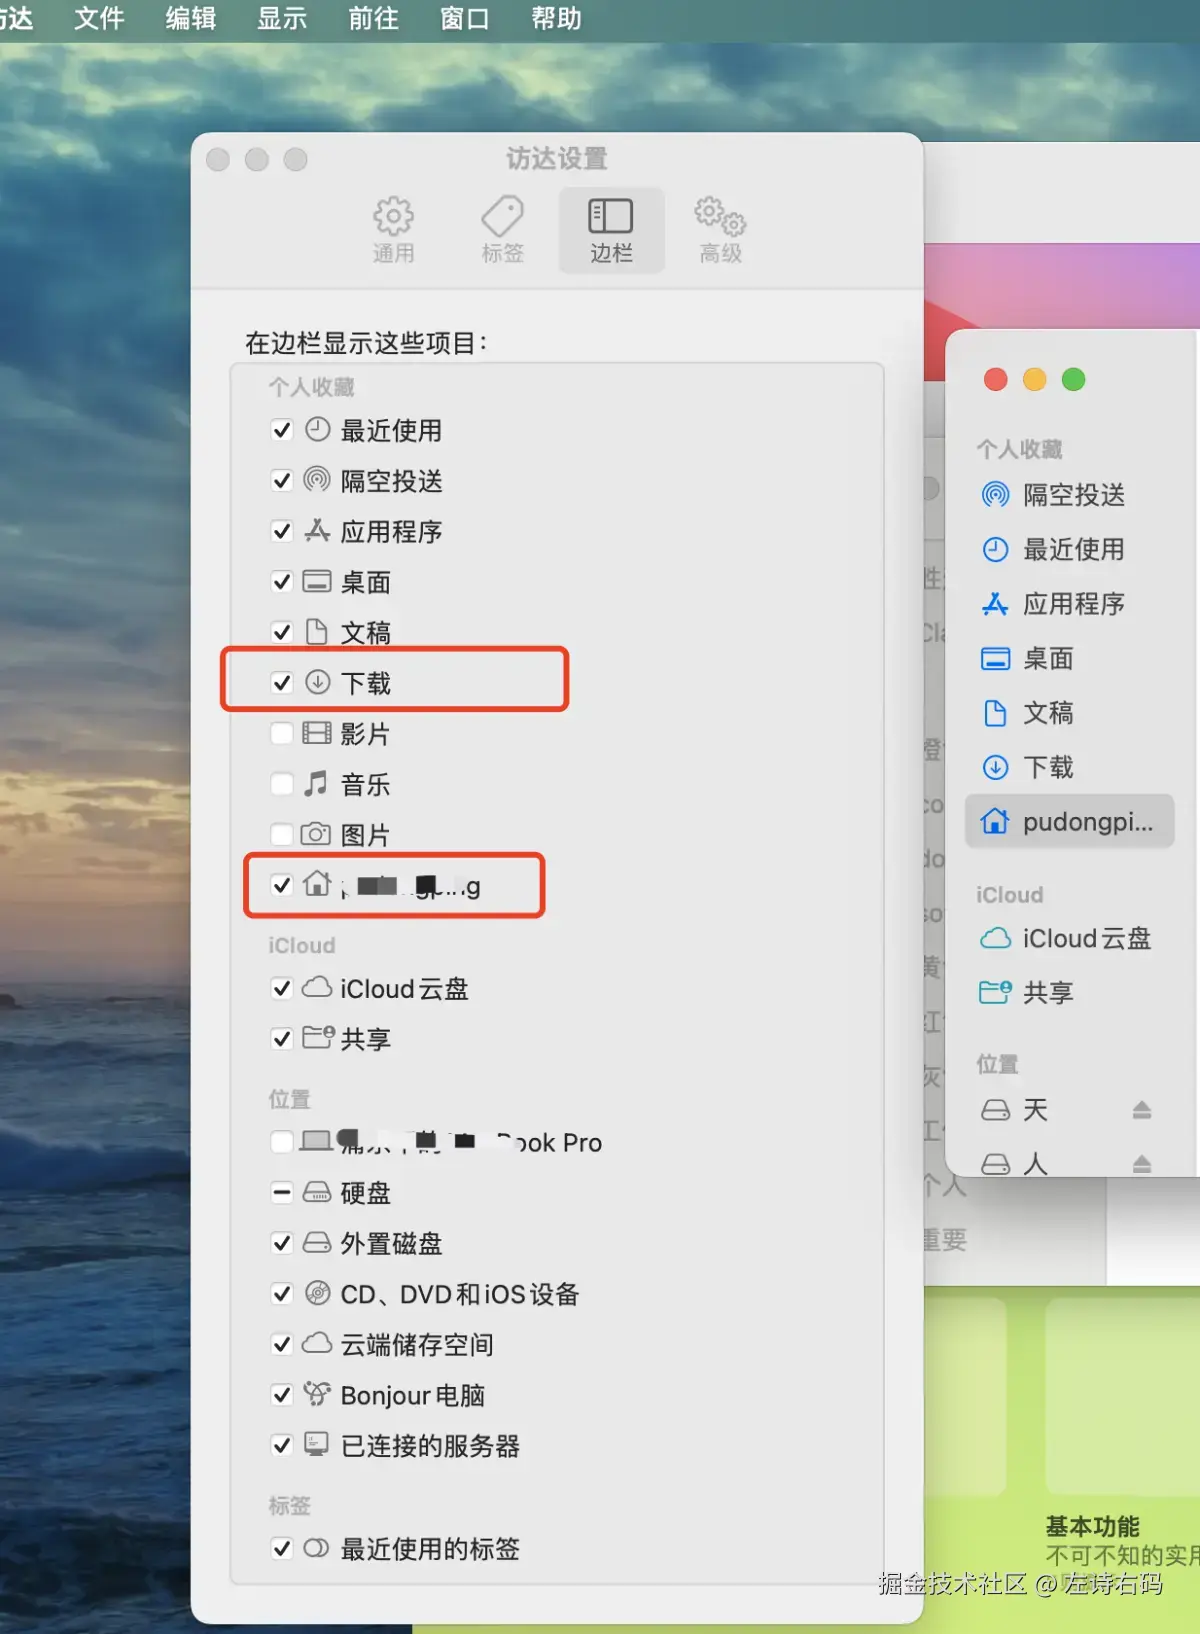Click the shared folder icon beside 共享 in settings

click(x=318, y=1037)
